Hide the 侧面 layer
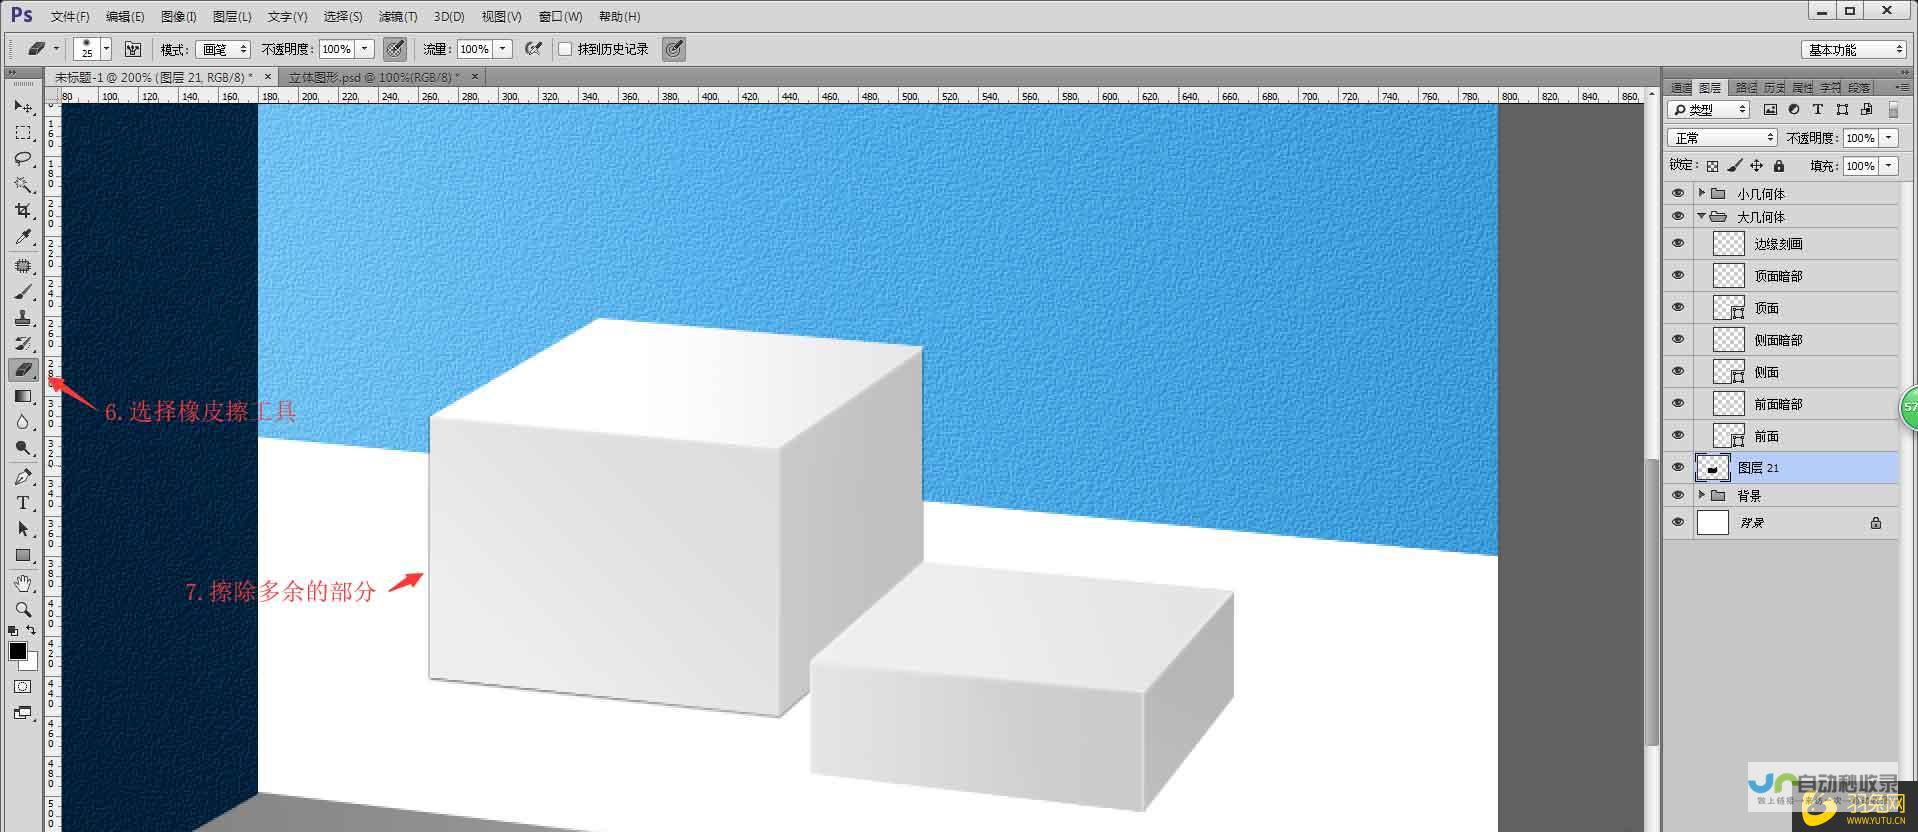Image resolution: width=1918 pixels, height=832 pixels. coord(1678,371)
